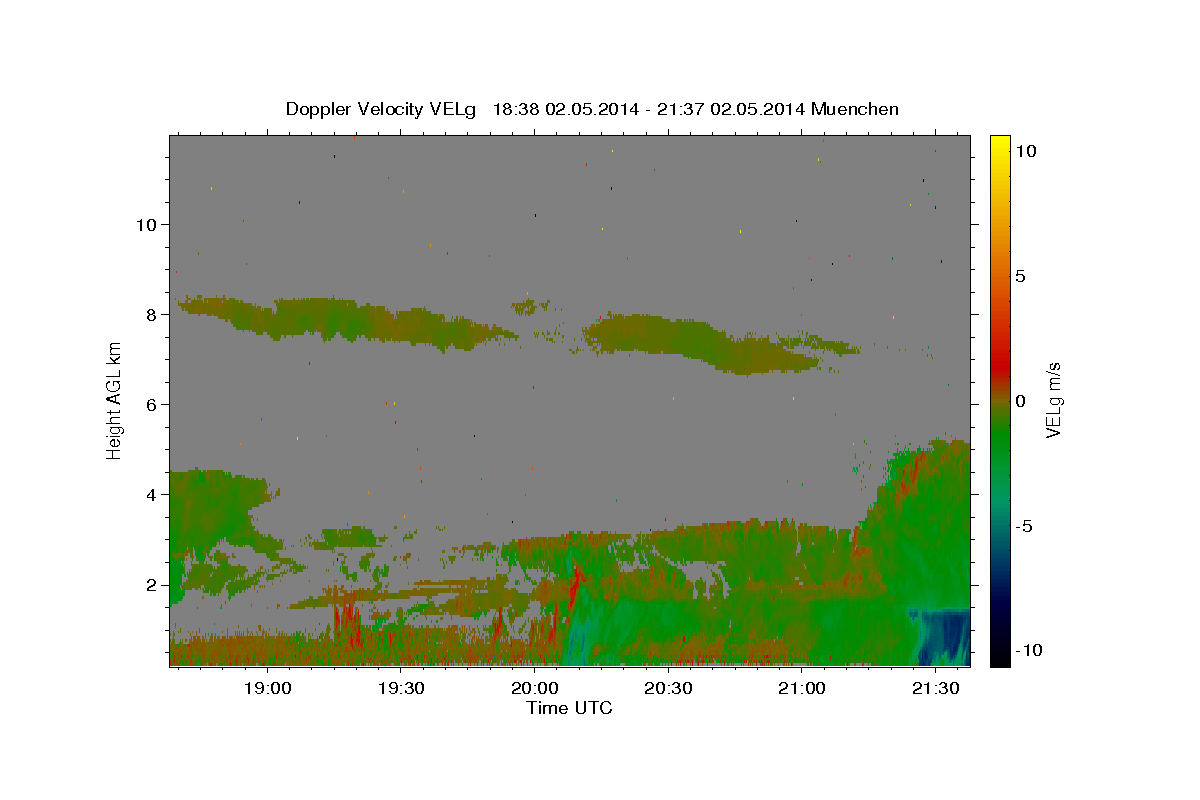This screenshot has width=1200, height=800.
Task: Click the 21:30 time axis tick label
Action: pos(935,688)
